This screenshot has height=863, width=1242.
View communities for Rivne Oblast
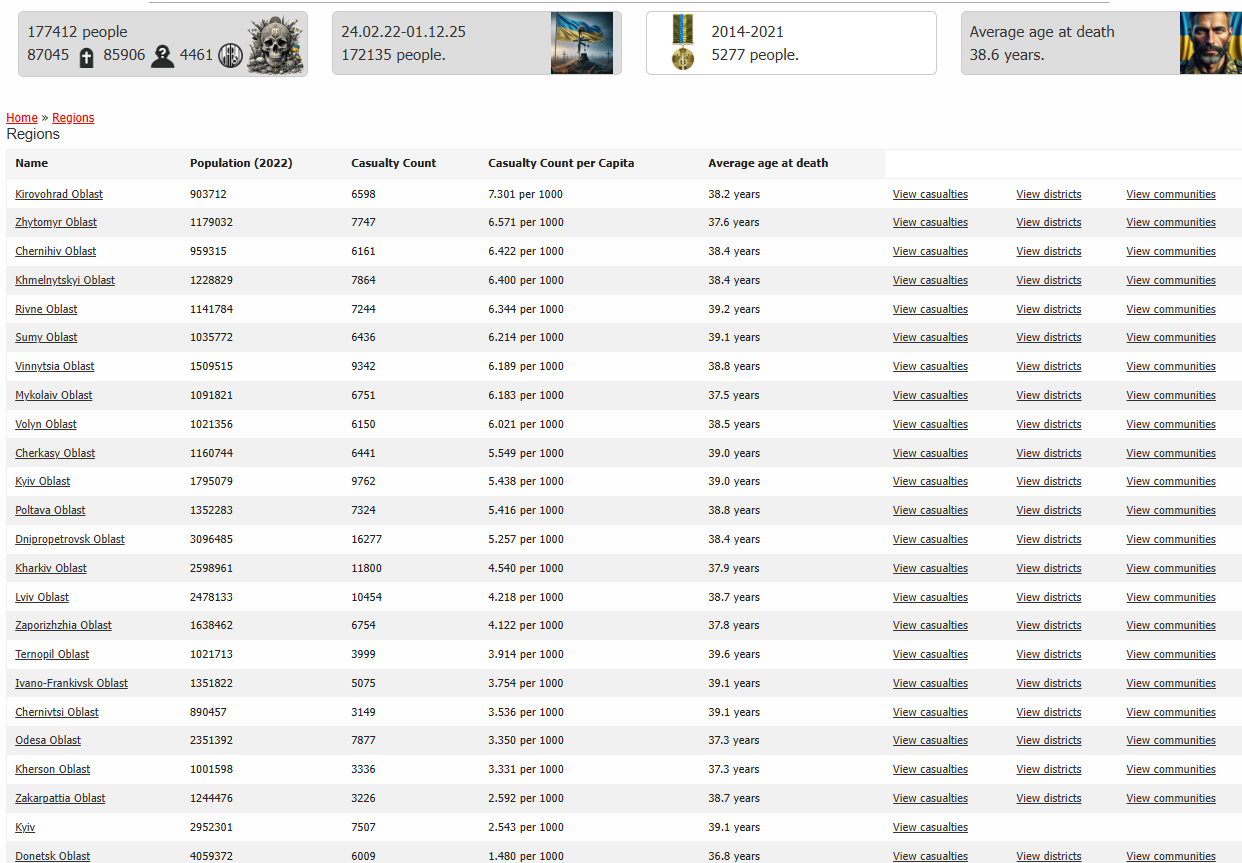(x=1170, y=309)
